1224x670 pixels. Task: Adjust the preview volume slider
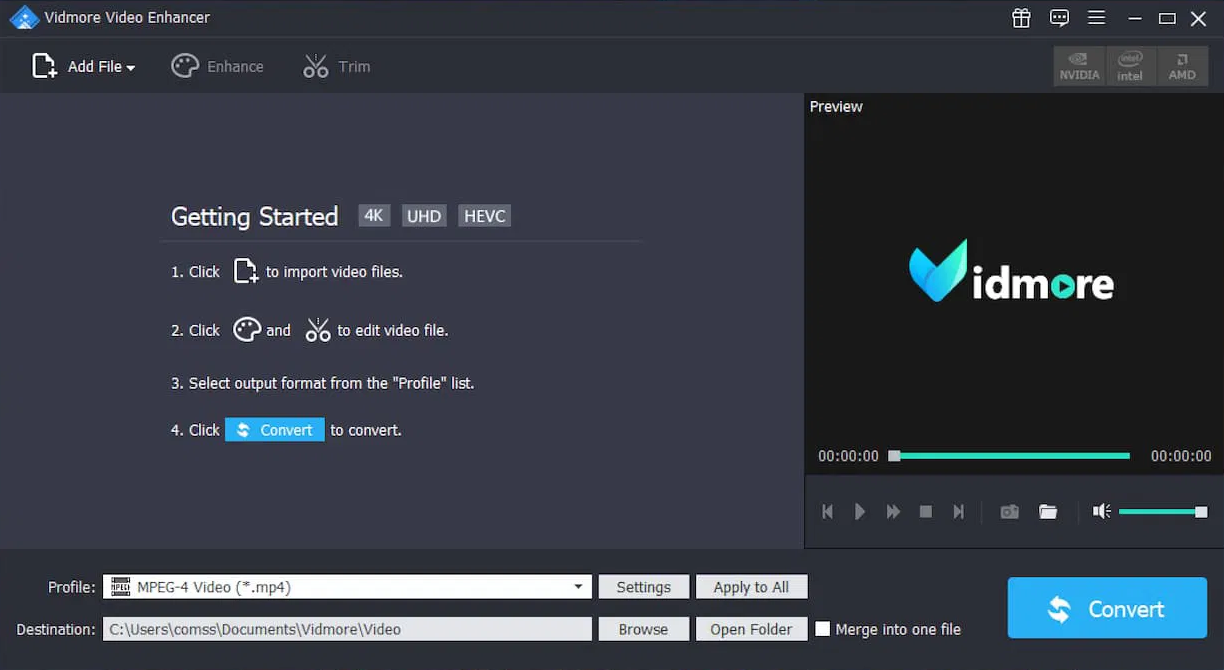(1163, 512)
